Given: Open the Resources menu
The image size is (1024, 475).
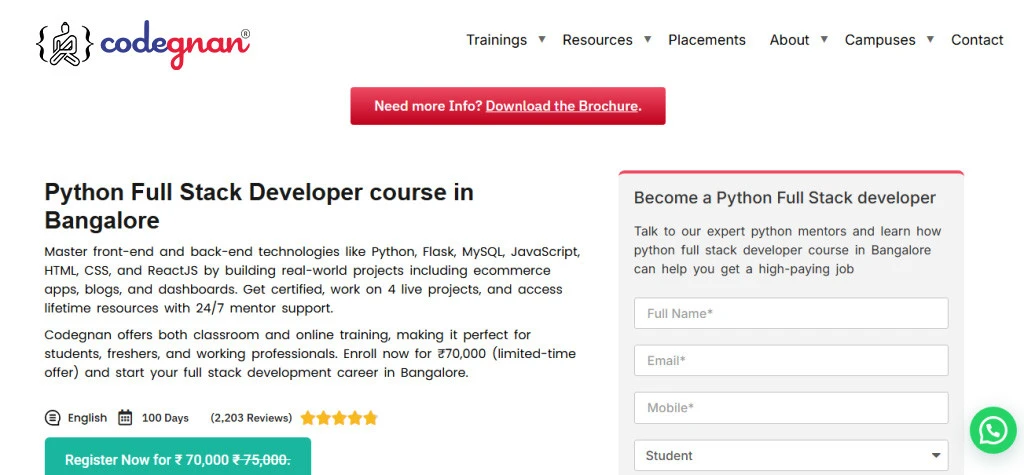Looking at the screenshot, I should (x=598, y=40).
